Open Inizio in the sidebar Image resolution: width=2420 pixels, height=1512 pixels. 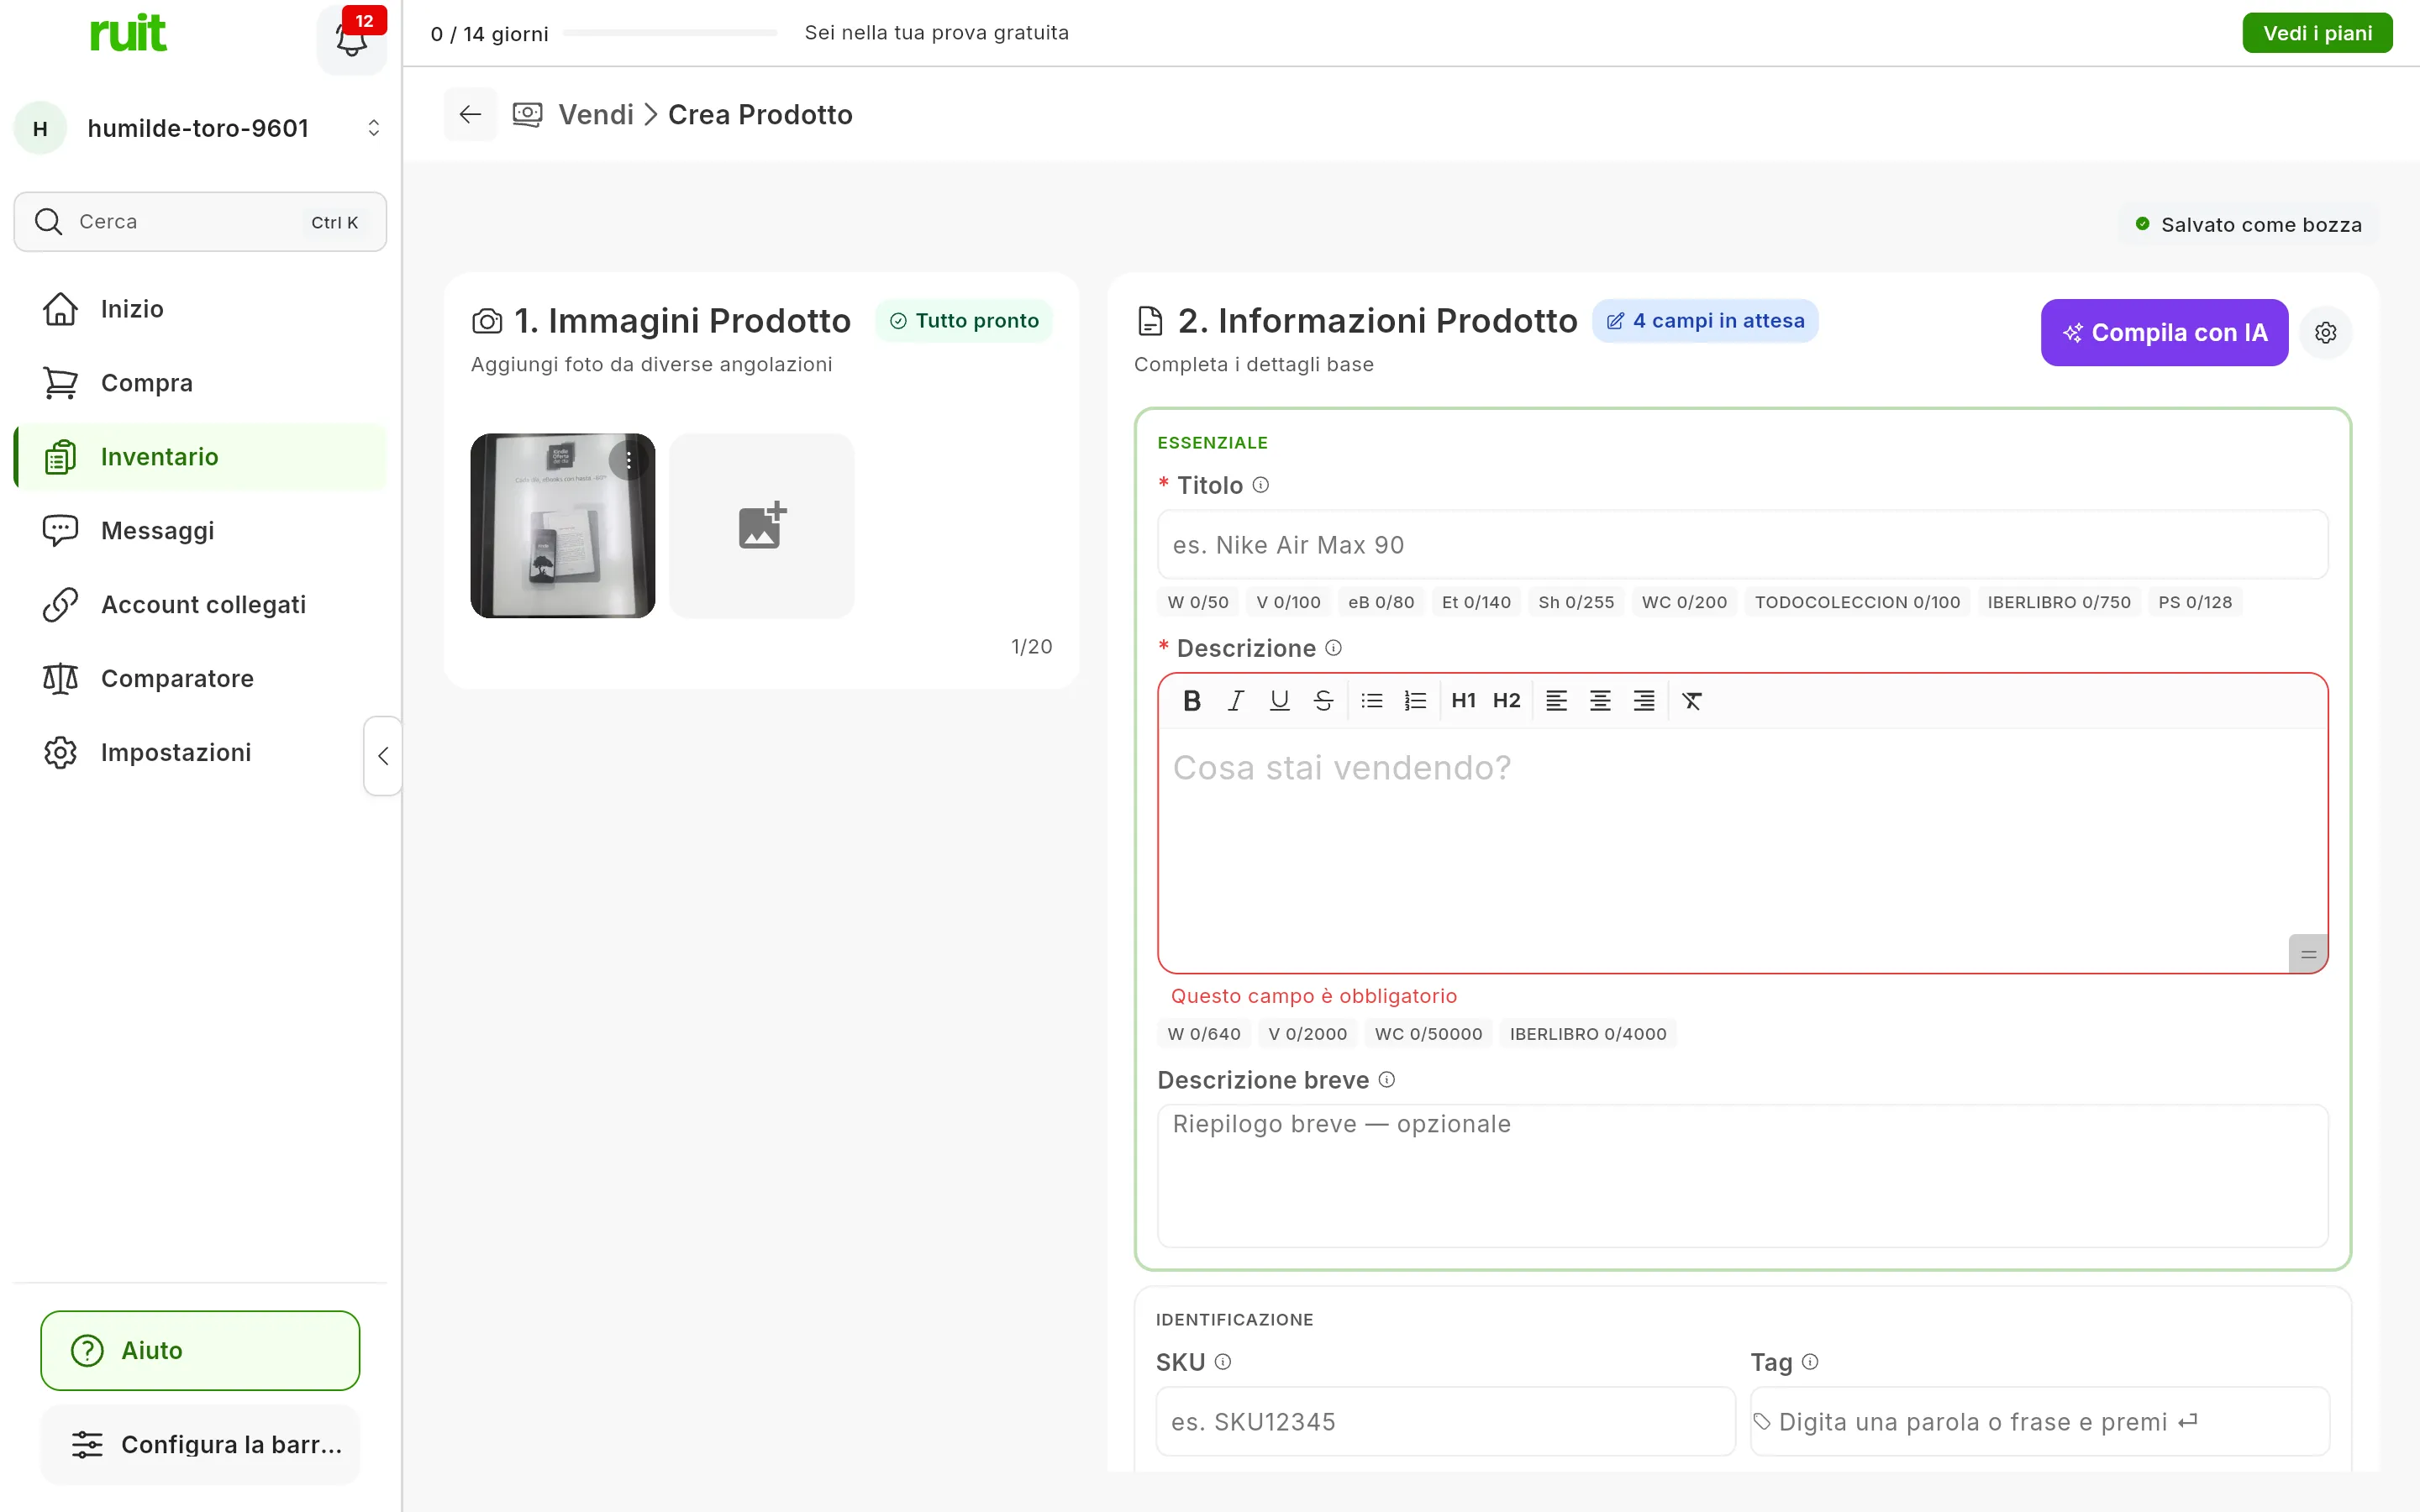[200, 309]
